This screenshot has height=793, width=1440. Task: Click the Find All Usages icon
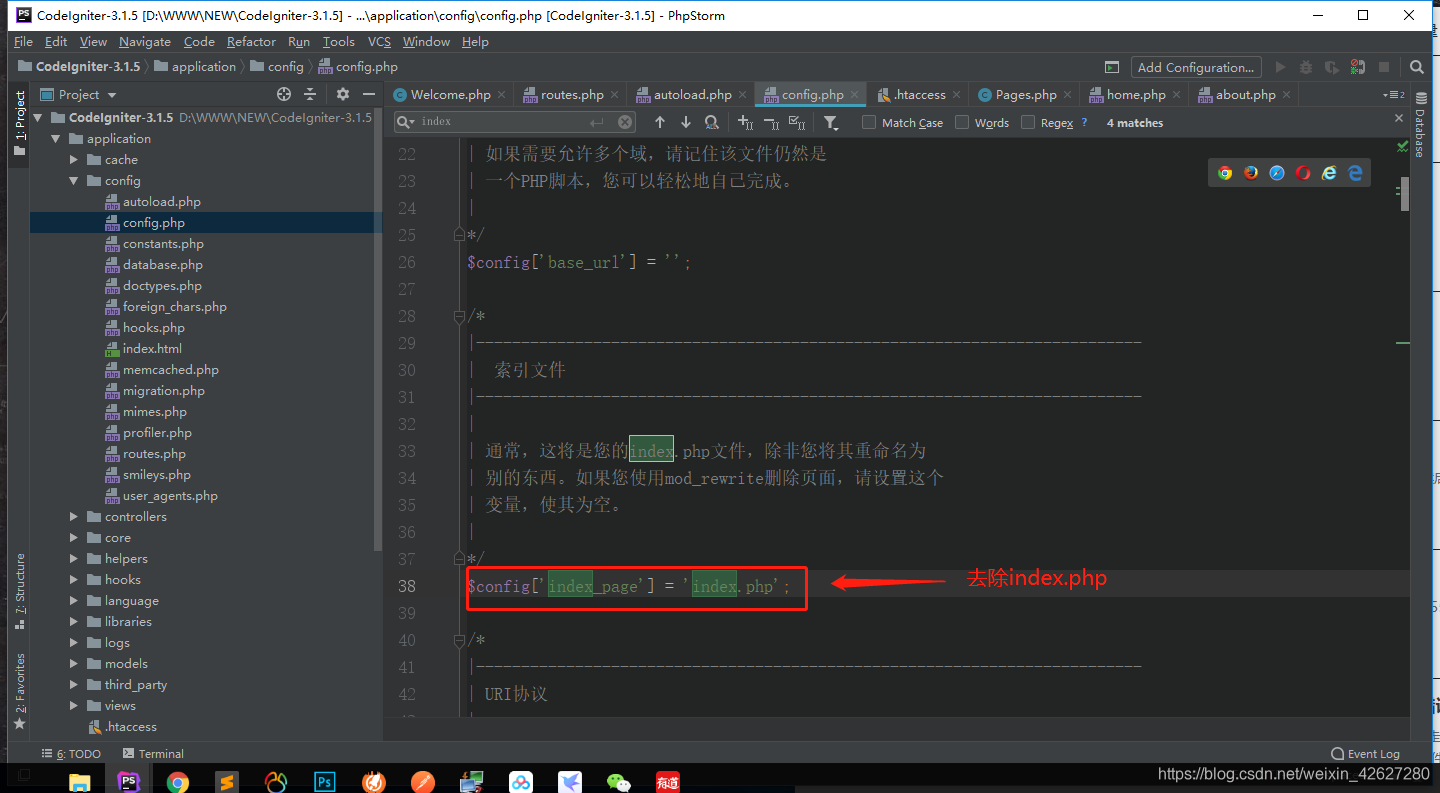click(x=712, y=122)
